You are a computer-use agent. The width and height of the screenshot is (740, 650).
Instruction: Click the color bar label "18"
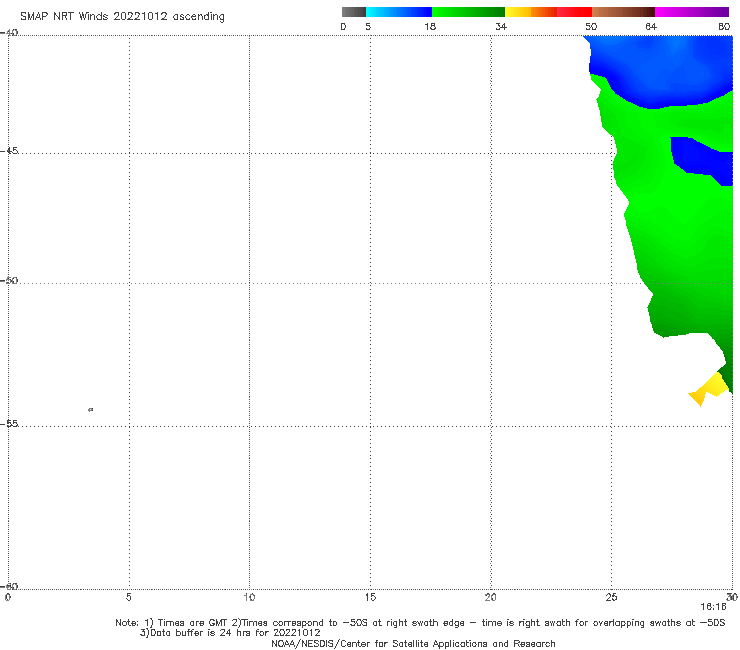tap(430, 26)
